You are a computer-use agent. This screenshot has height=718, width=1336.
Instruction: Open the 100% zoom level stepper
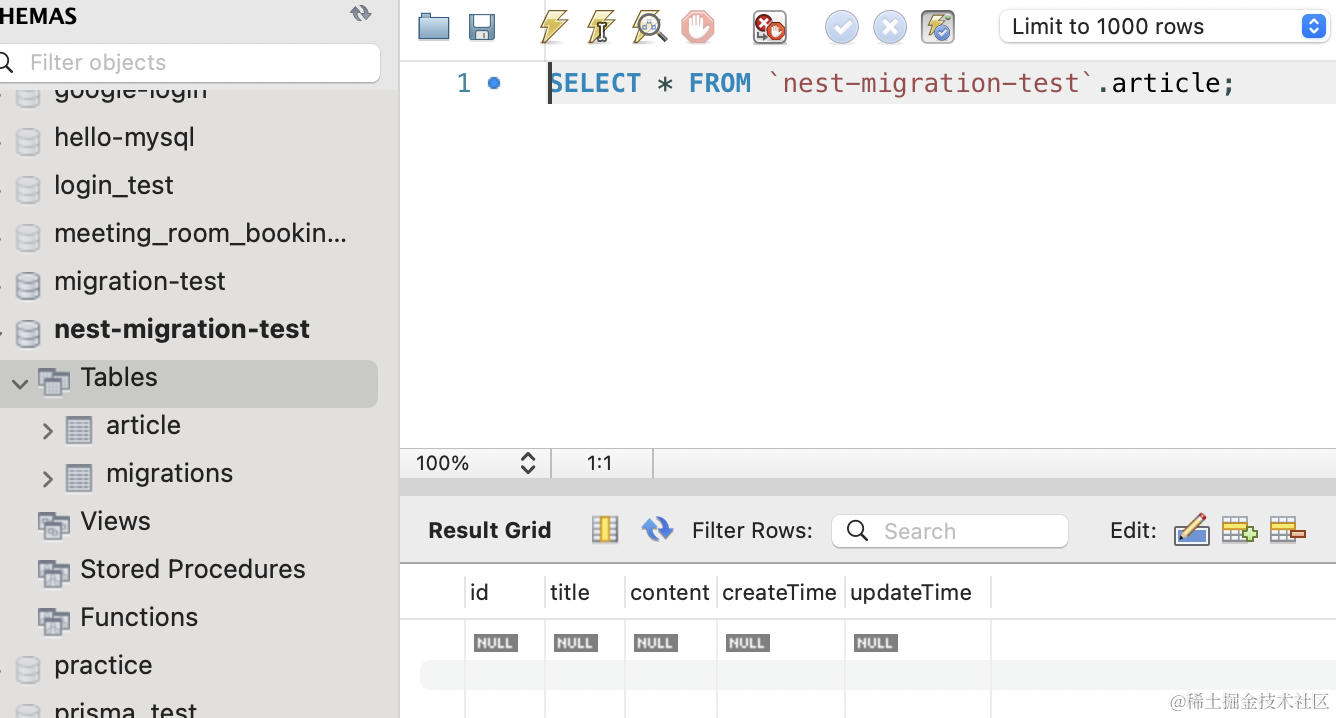(528, 463)
